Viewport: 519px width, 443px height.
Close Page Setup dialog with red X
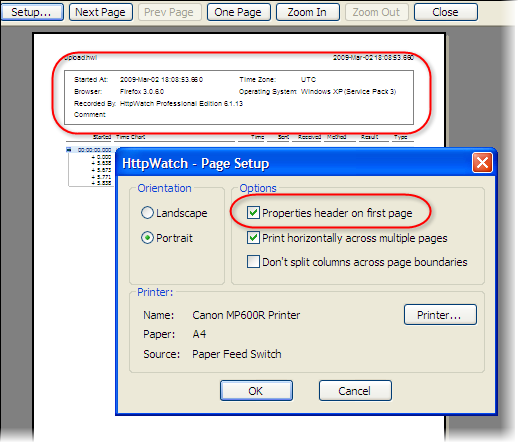click(x=482, y=163)
